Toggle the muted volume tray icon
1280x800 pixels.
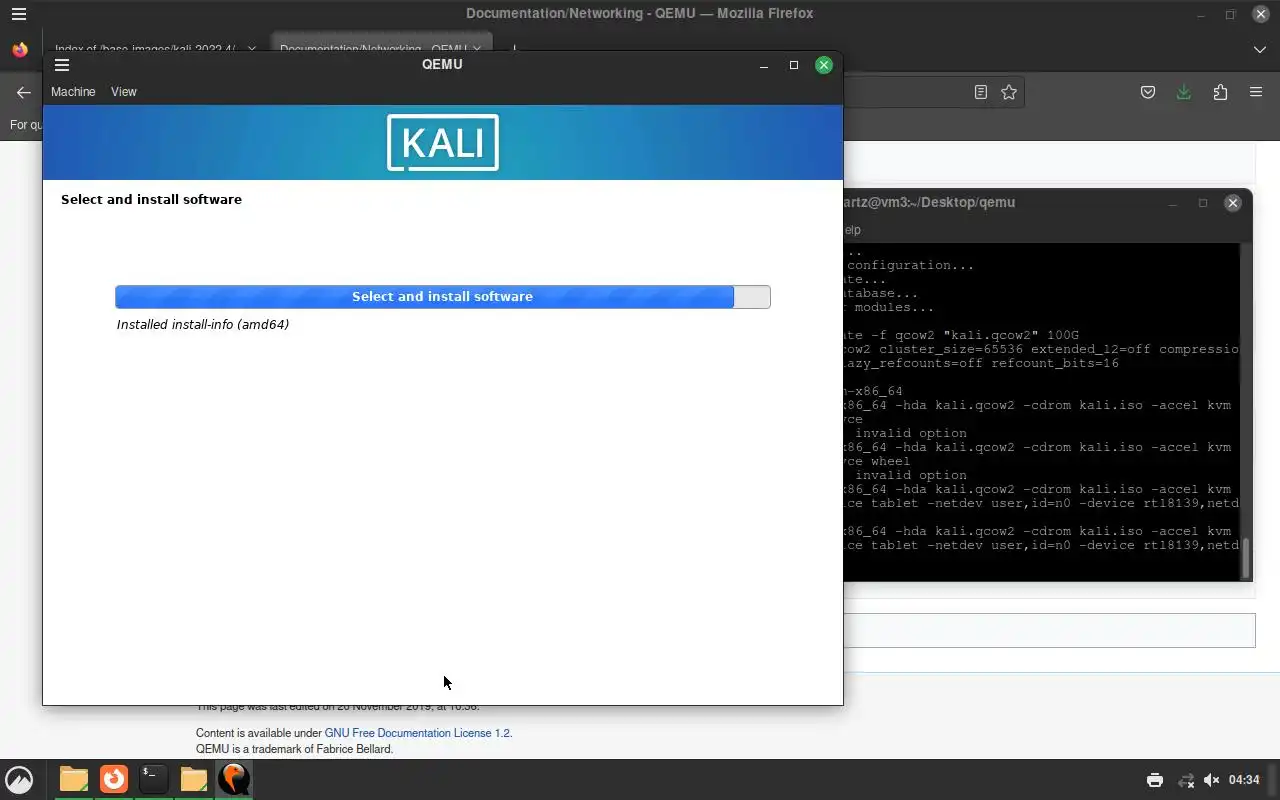click(x=1211, y=780)
